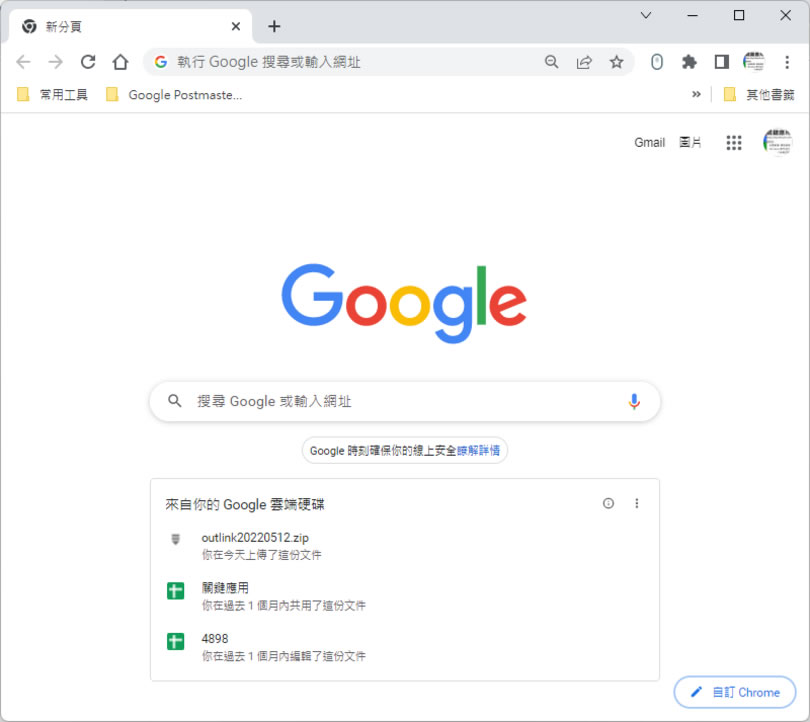Open the 常用工具 bookmarks folder
The image size is (810, 722).
[x=53, y=95]
